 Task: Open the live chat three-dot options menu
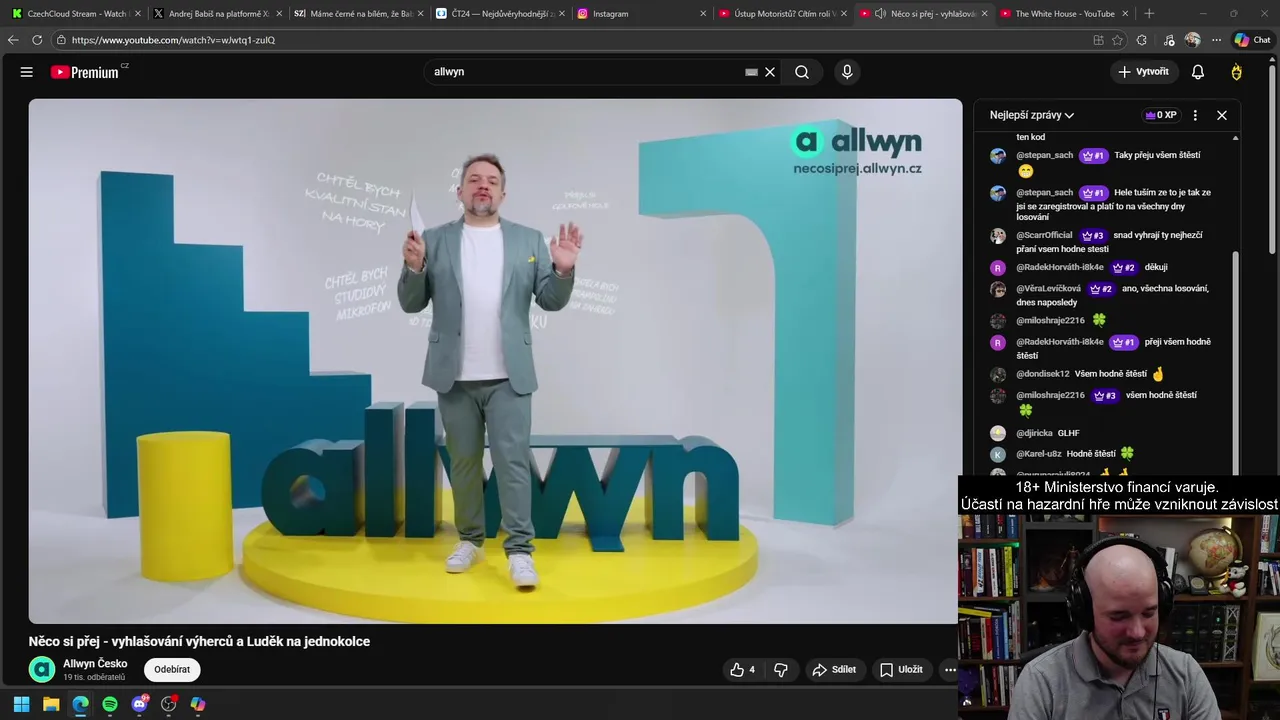1195,115
